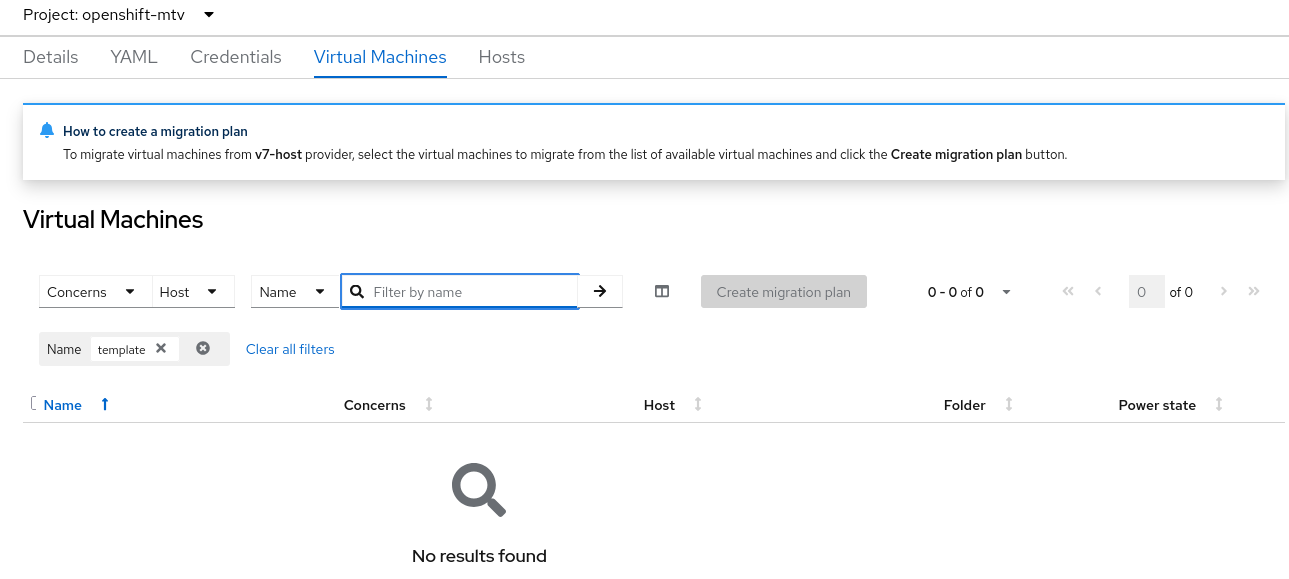This screenshot has height=579, width=1289.
Task: Expand the Project openshift-mtv selector
Action: coord(119,15)
